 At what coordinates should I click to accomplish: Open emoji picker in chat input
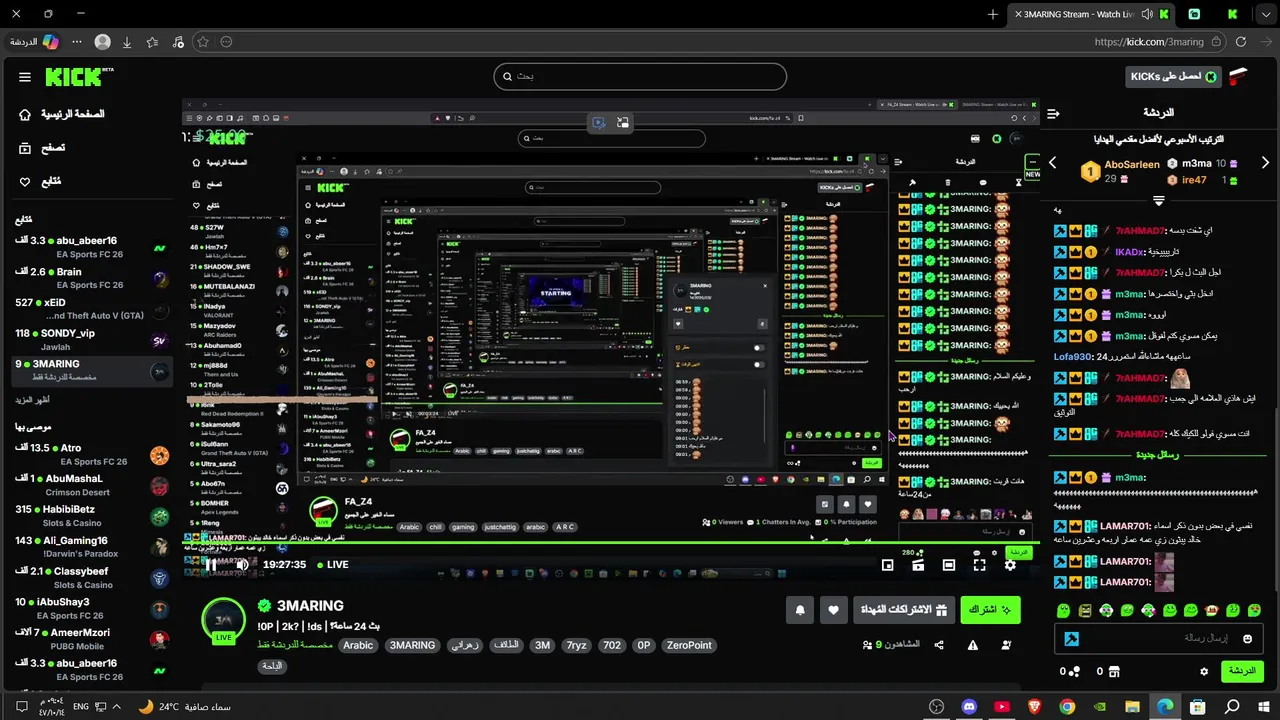[x=1247, y=638]
